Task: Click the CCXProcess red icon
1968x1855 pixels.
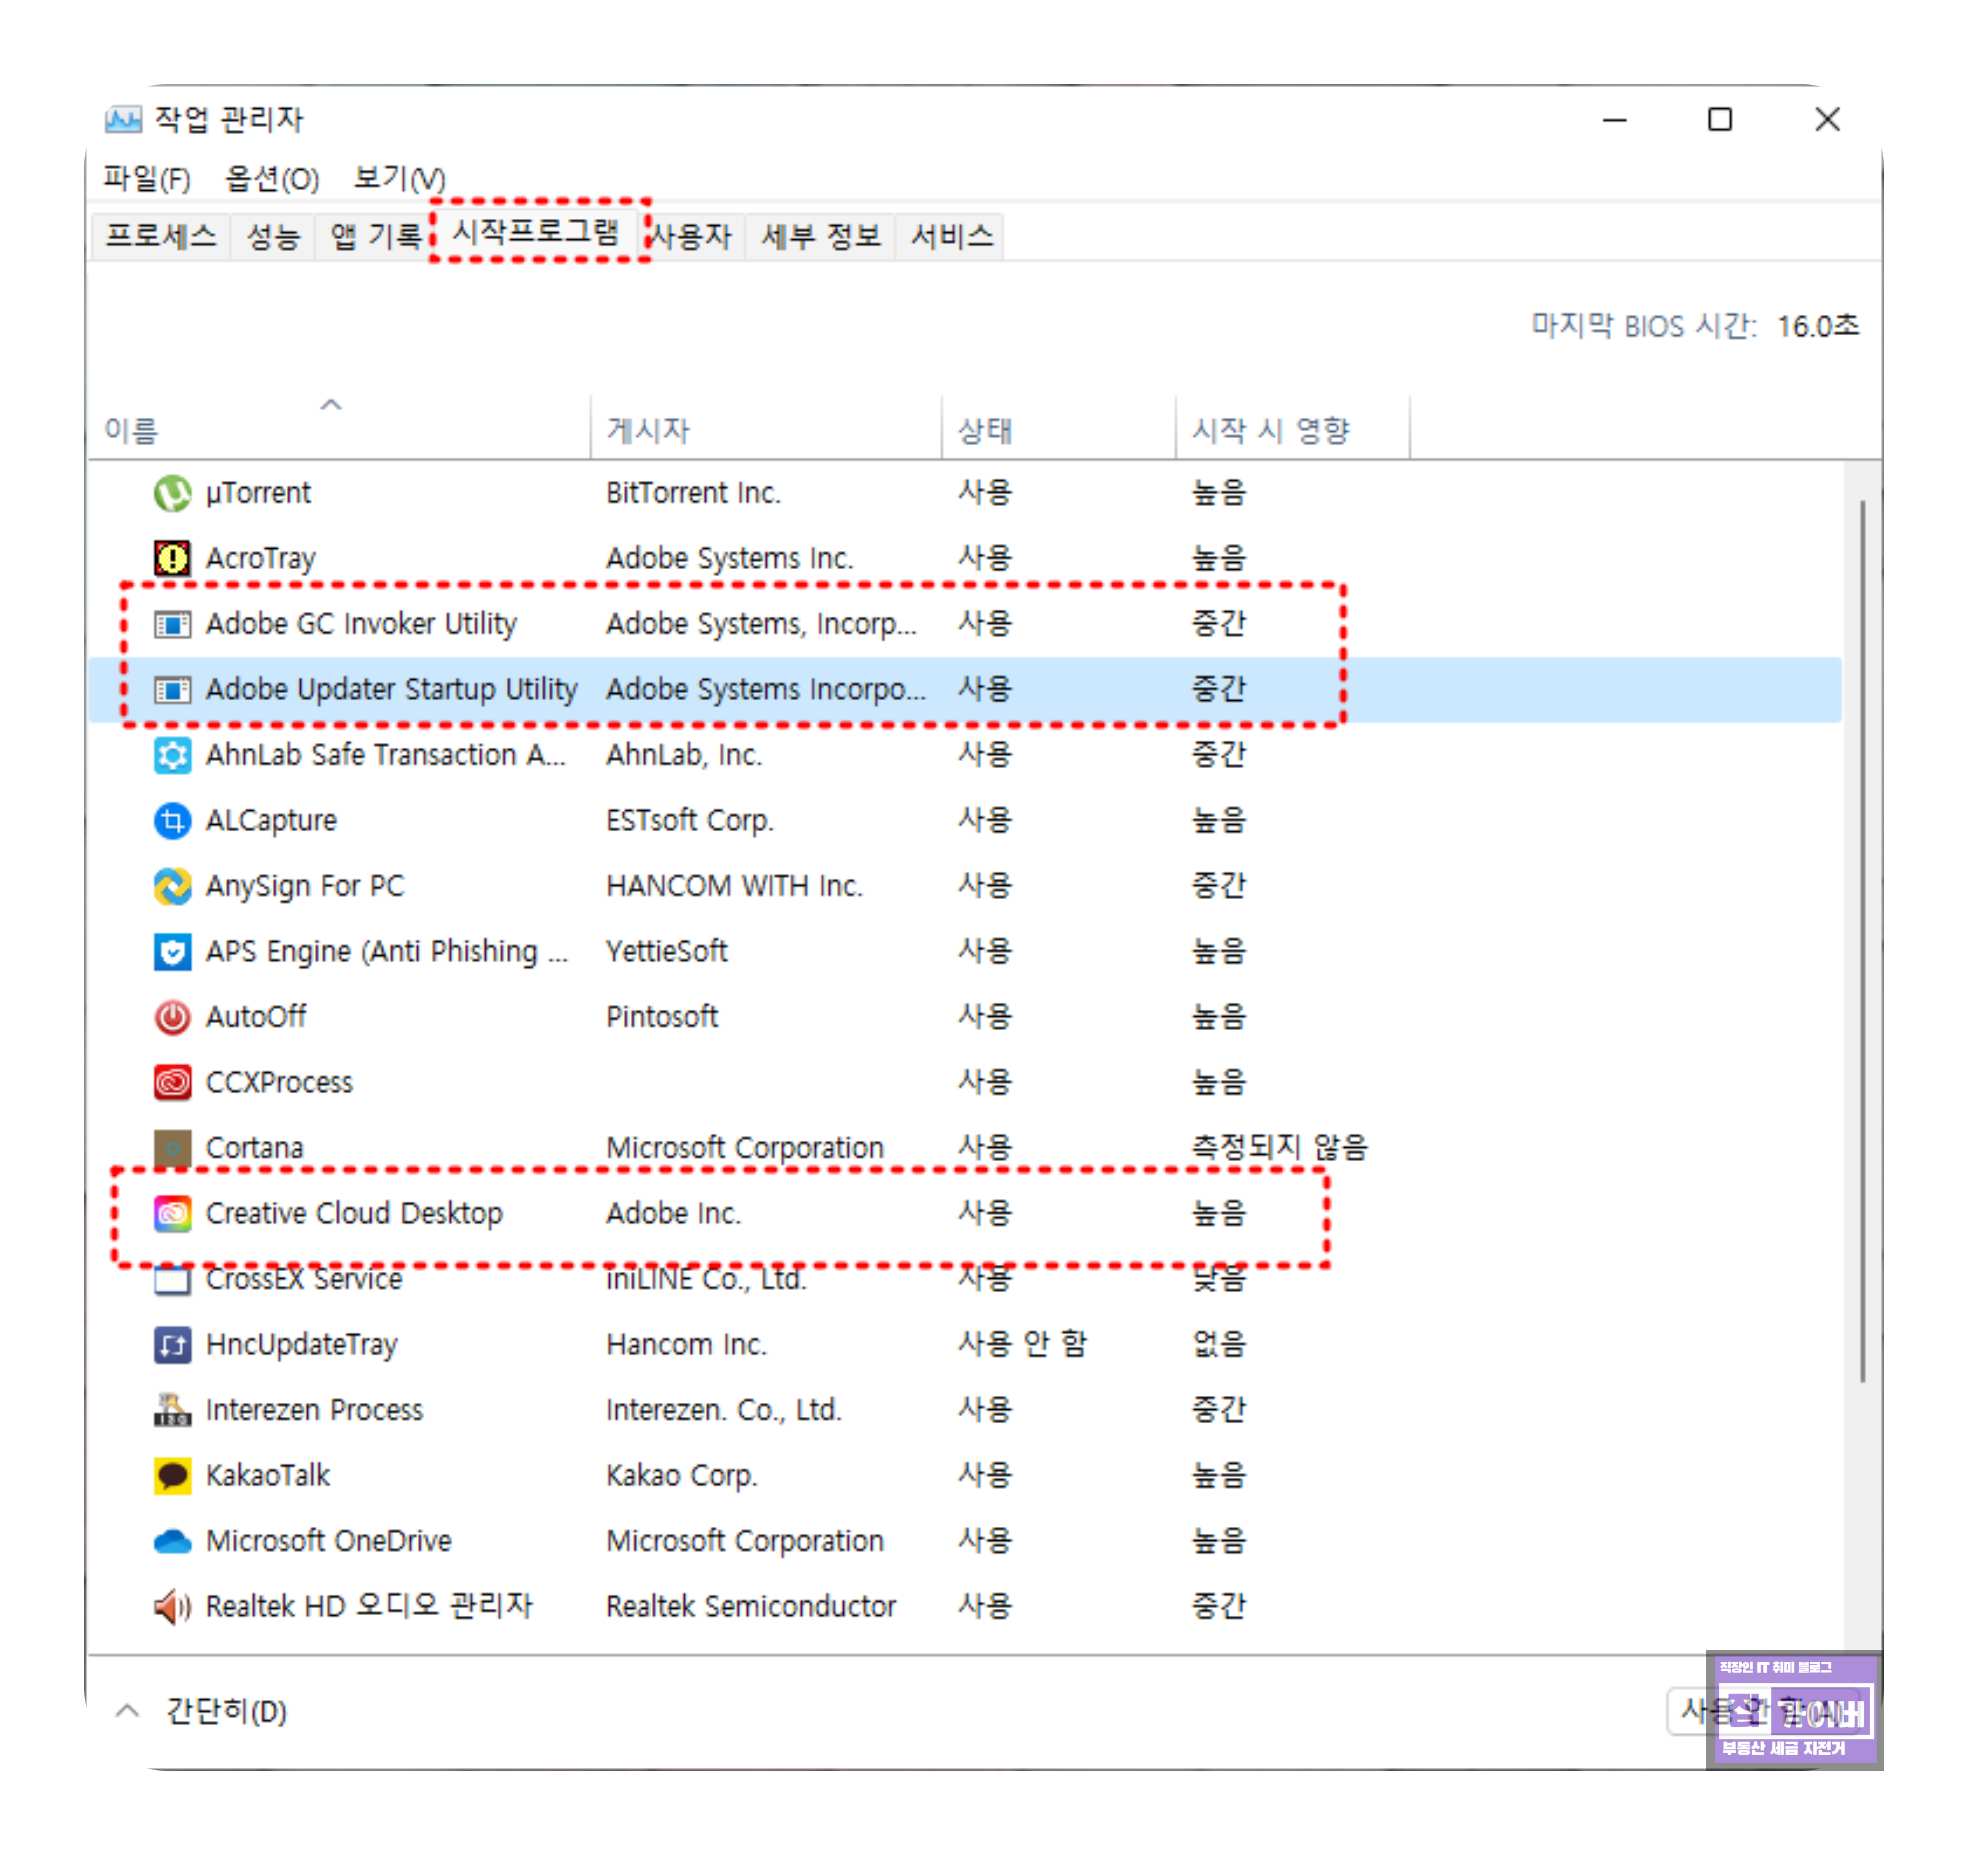Action: tap(172, 1083)
